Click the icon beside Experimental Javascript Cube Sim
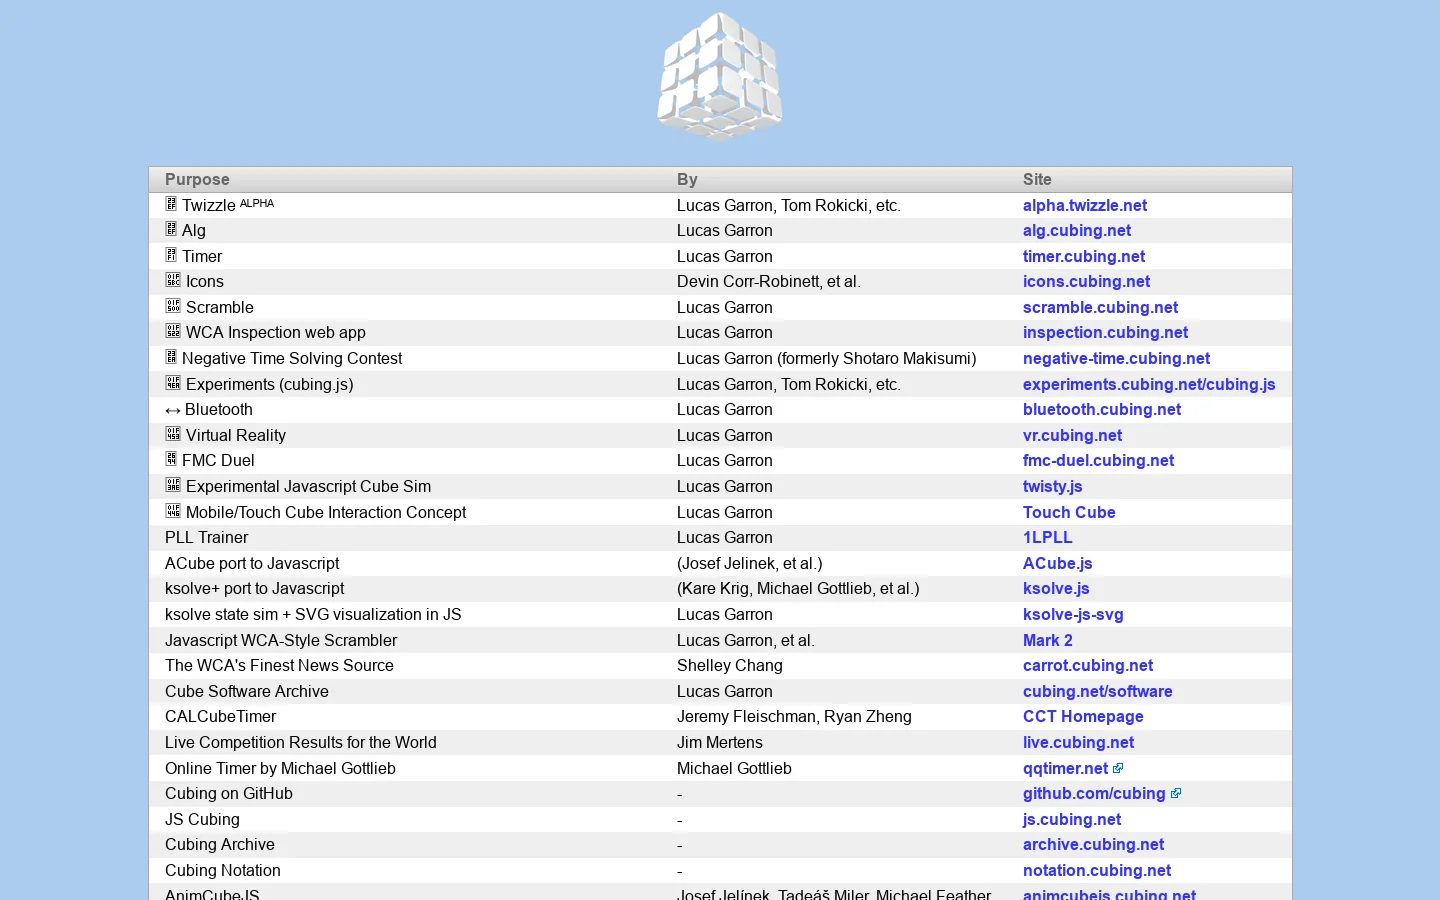 (173, 485)
